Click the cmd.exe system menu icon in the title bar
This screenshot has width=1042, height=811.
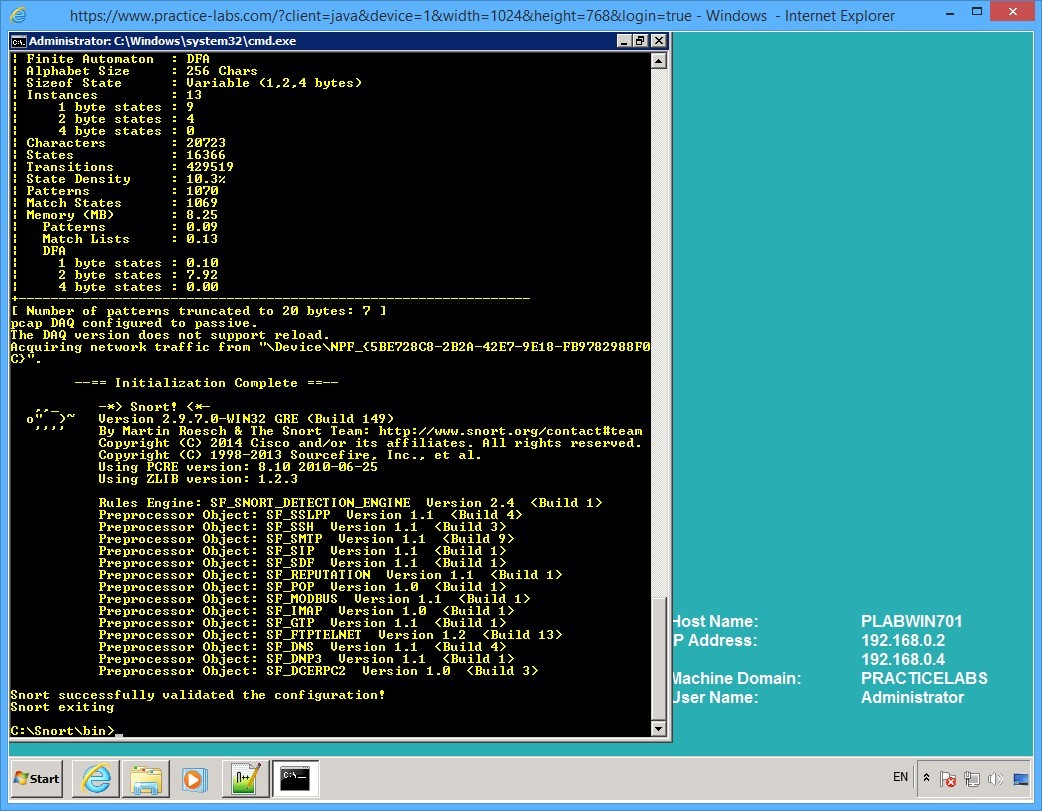[x=17, y=41]
